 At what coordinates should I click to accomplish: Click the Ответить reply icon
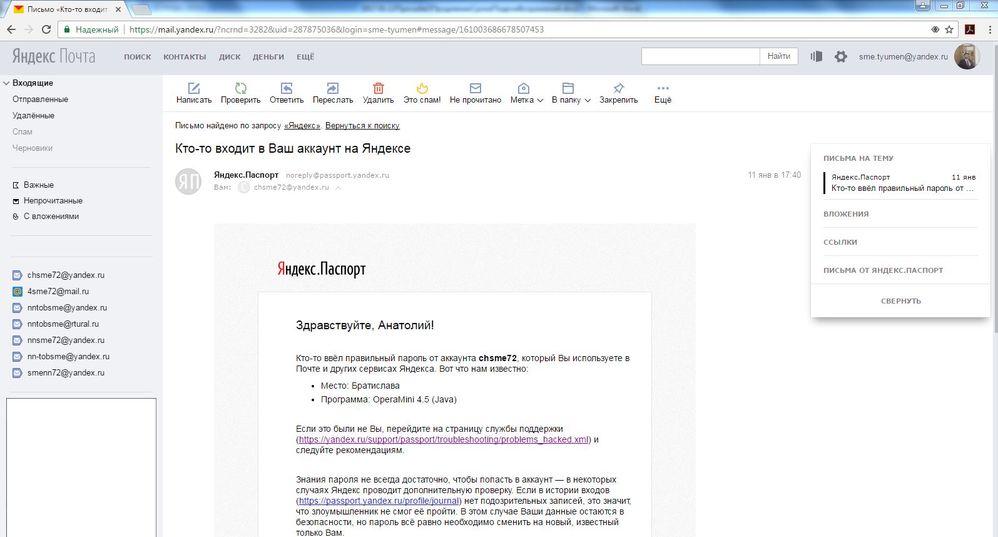pyautogui.click(x=286, y=88)
